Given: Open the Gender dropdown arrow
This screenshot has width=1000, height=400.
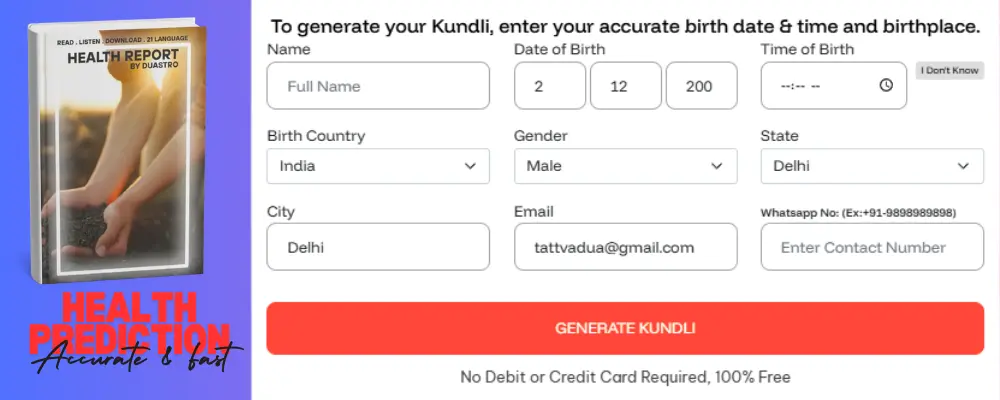Looking at the screenshot, I should click(x=716, y=166).
